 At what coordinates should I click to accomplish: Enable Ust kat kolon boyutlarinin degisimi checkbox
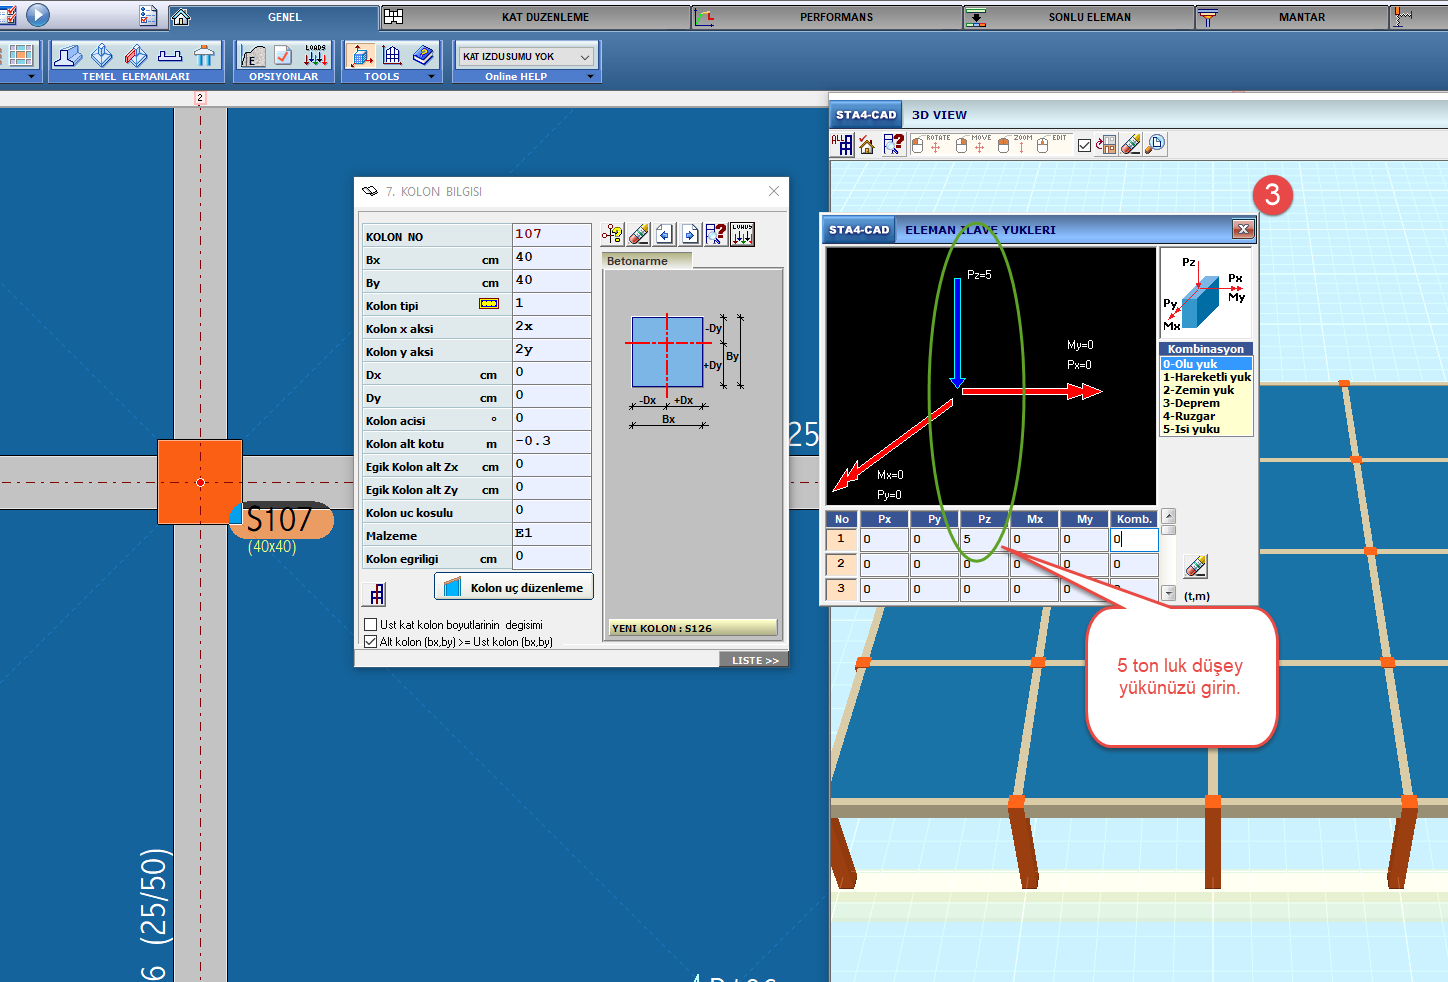point(371,624)
